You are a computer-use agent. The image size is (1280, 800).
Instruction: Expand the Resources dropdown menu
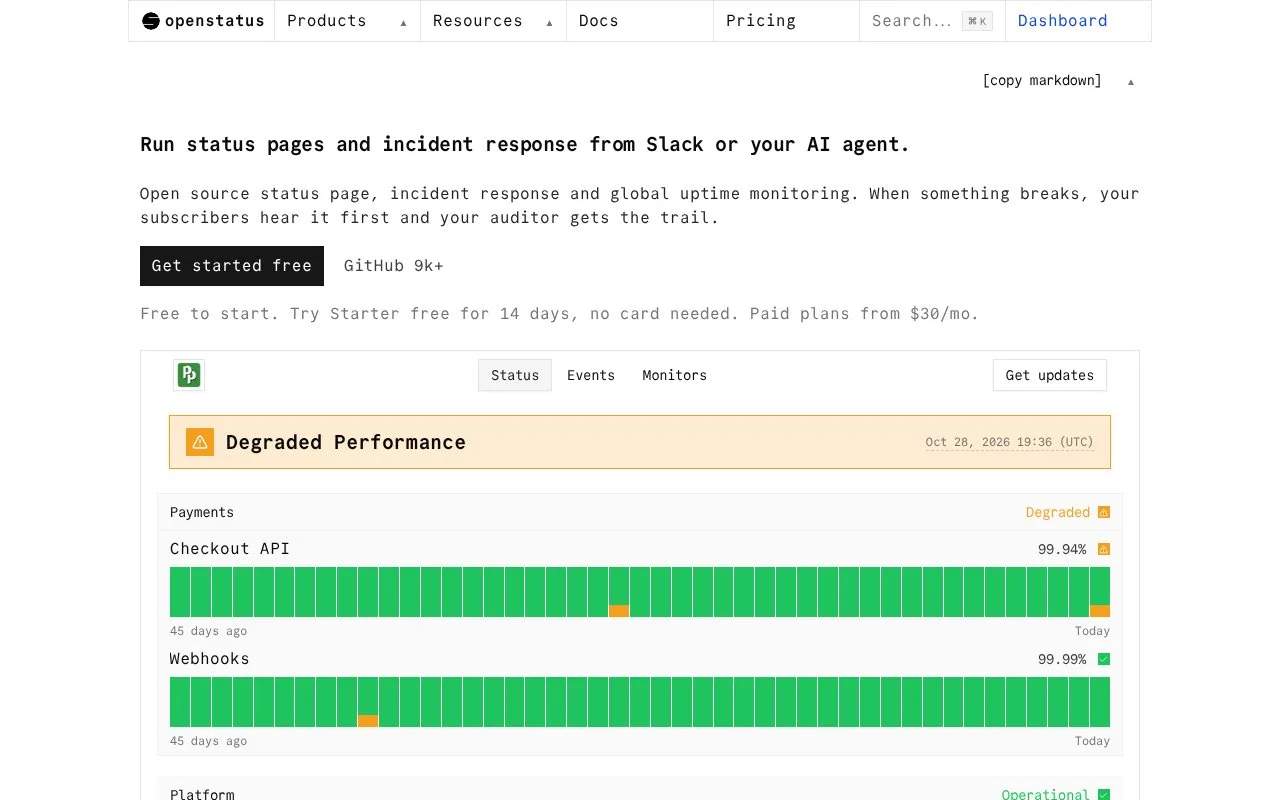tap(493, 21)
